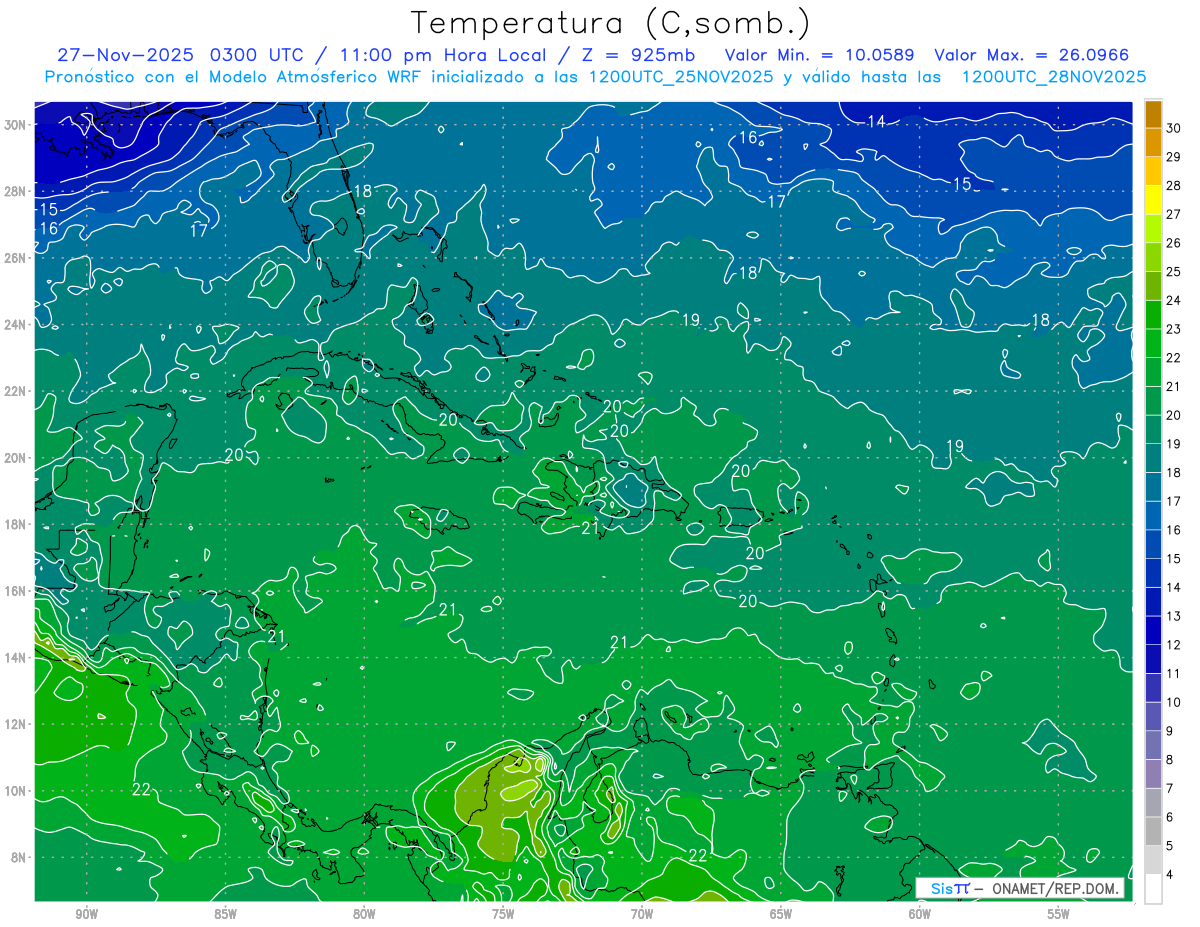1200x927 pixels.
Task: Click the "Valor Max. = 26.0966" value
Action: [x=1030, y=55]
